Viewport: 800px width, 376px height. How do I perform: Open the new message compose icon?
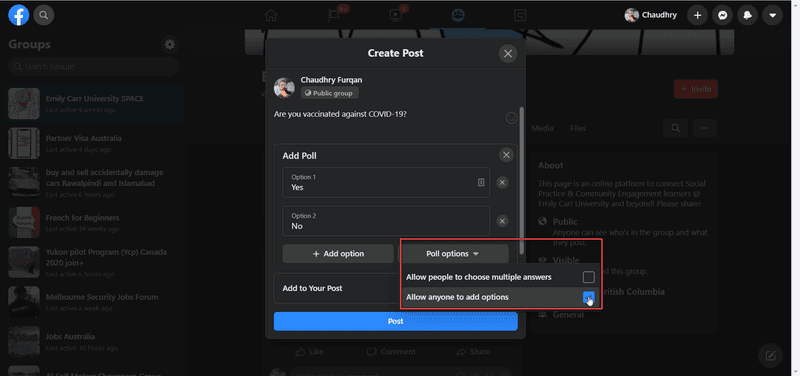point(771,355)
